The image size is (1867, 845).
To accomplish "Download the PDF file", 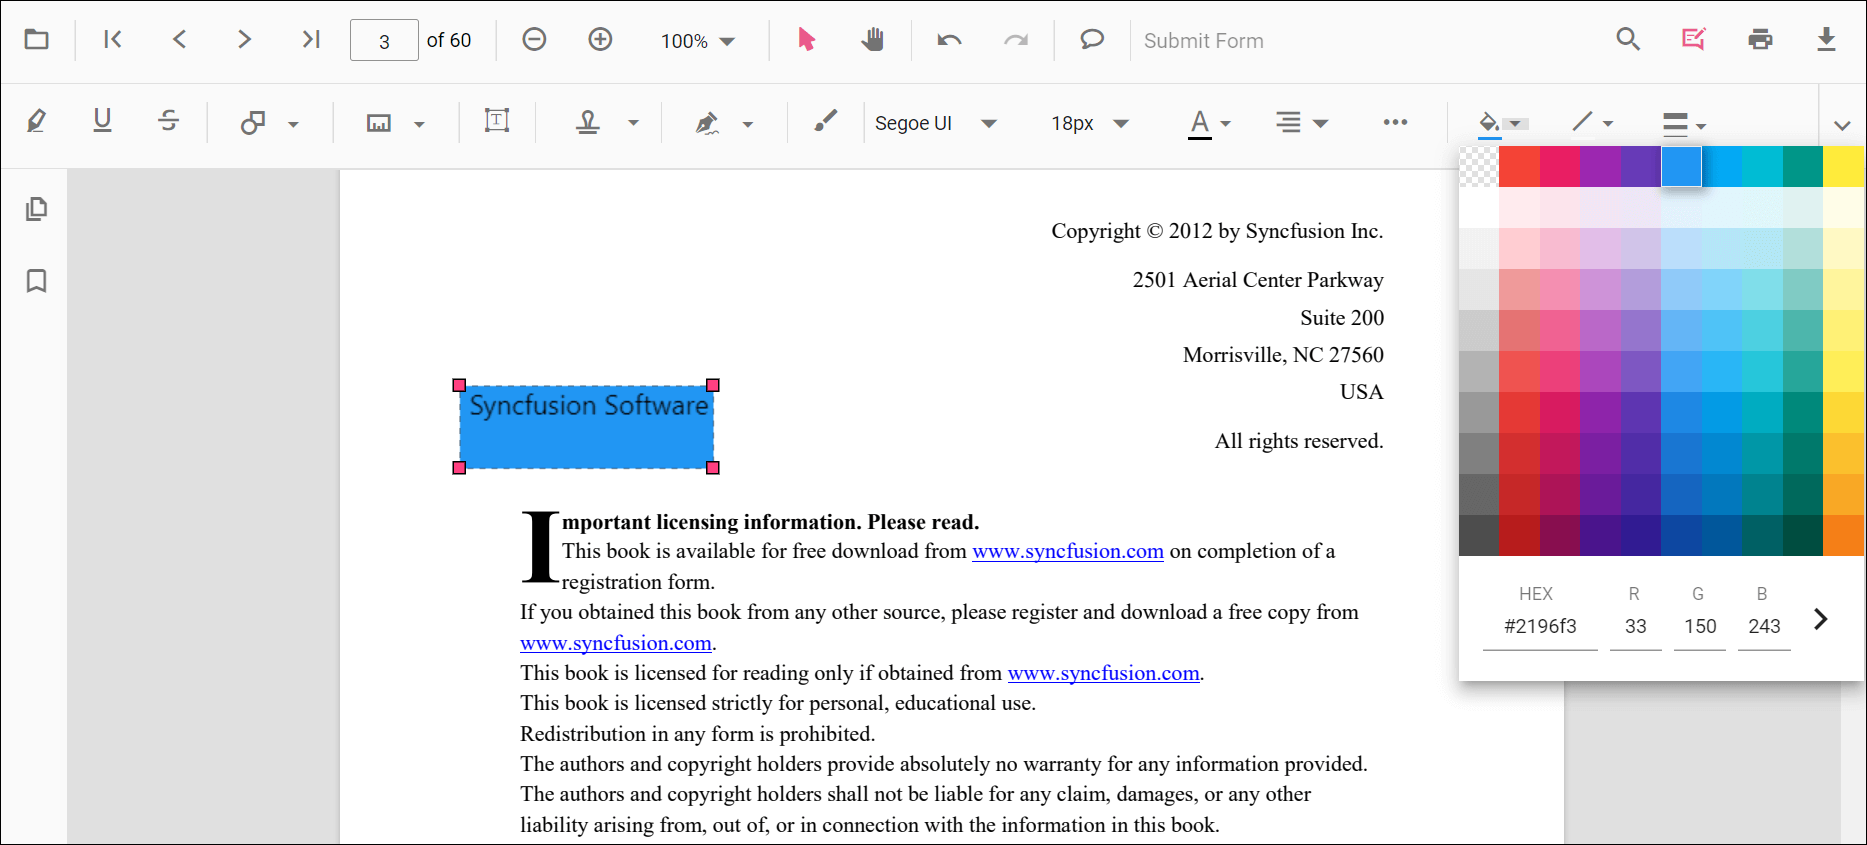I will click(1826, 40).
